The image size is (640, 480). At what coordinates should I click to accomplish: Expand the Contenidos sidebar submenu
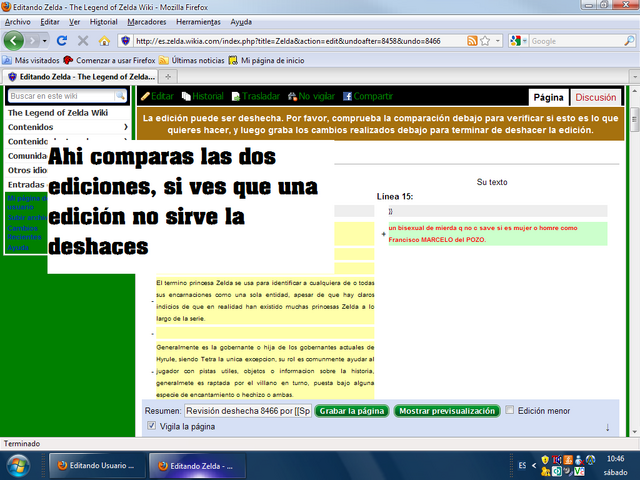pyautogui.click(x=126, y=127)
